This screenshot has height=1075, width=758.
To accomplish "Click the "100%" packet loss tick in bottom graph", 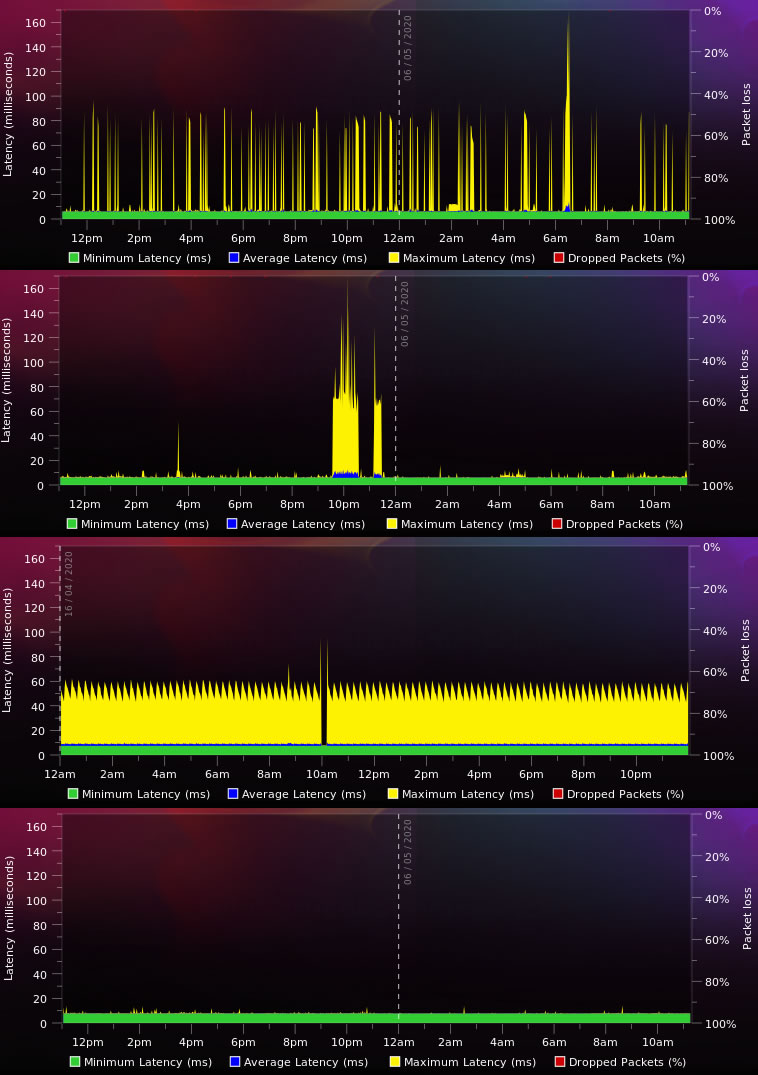I will tap(720, 1024).
